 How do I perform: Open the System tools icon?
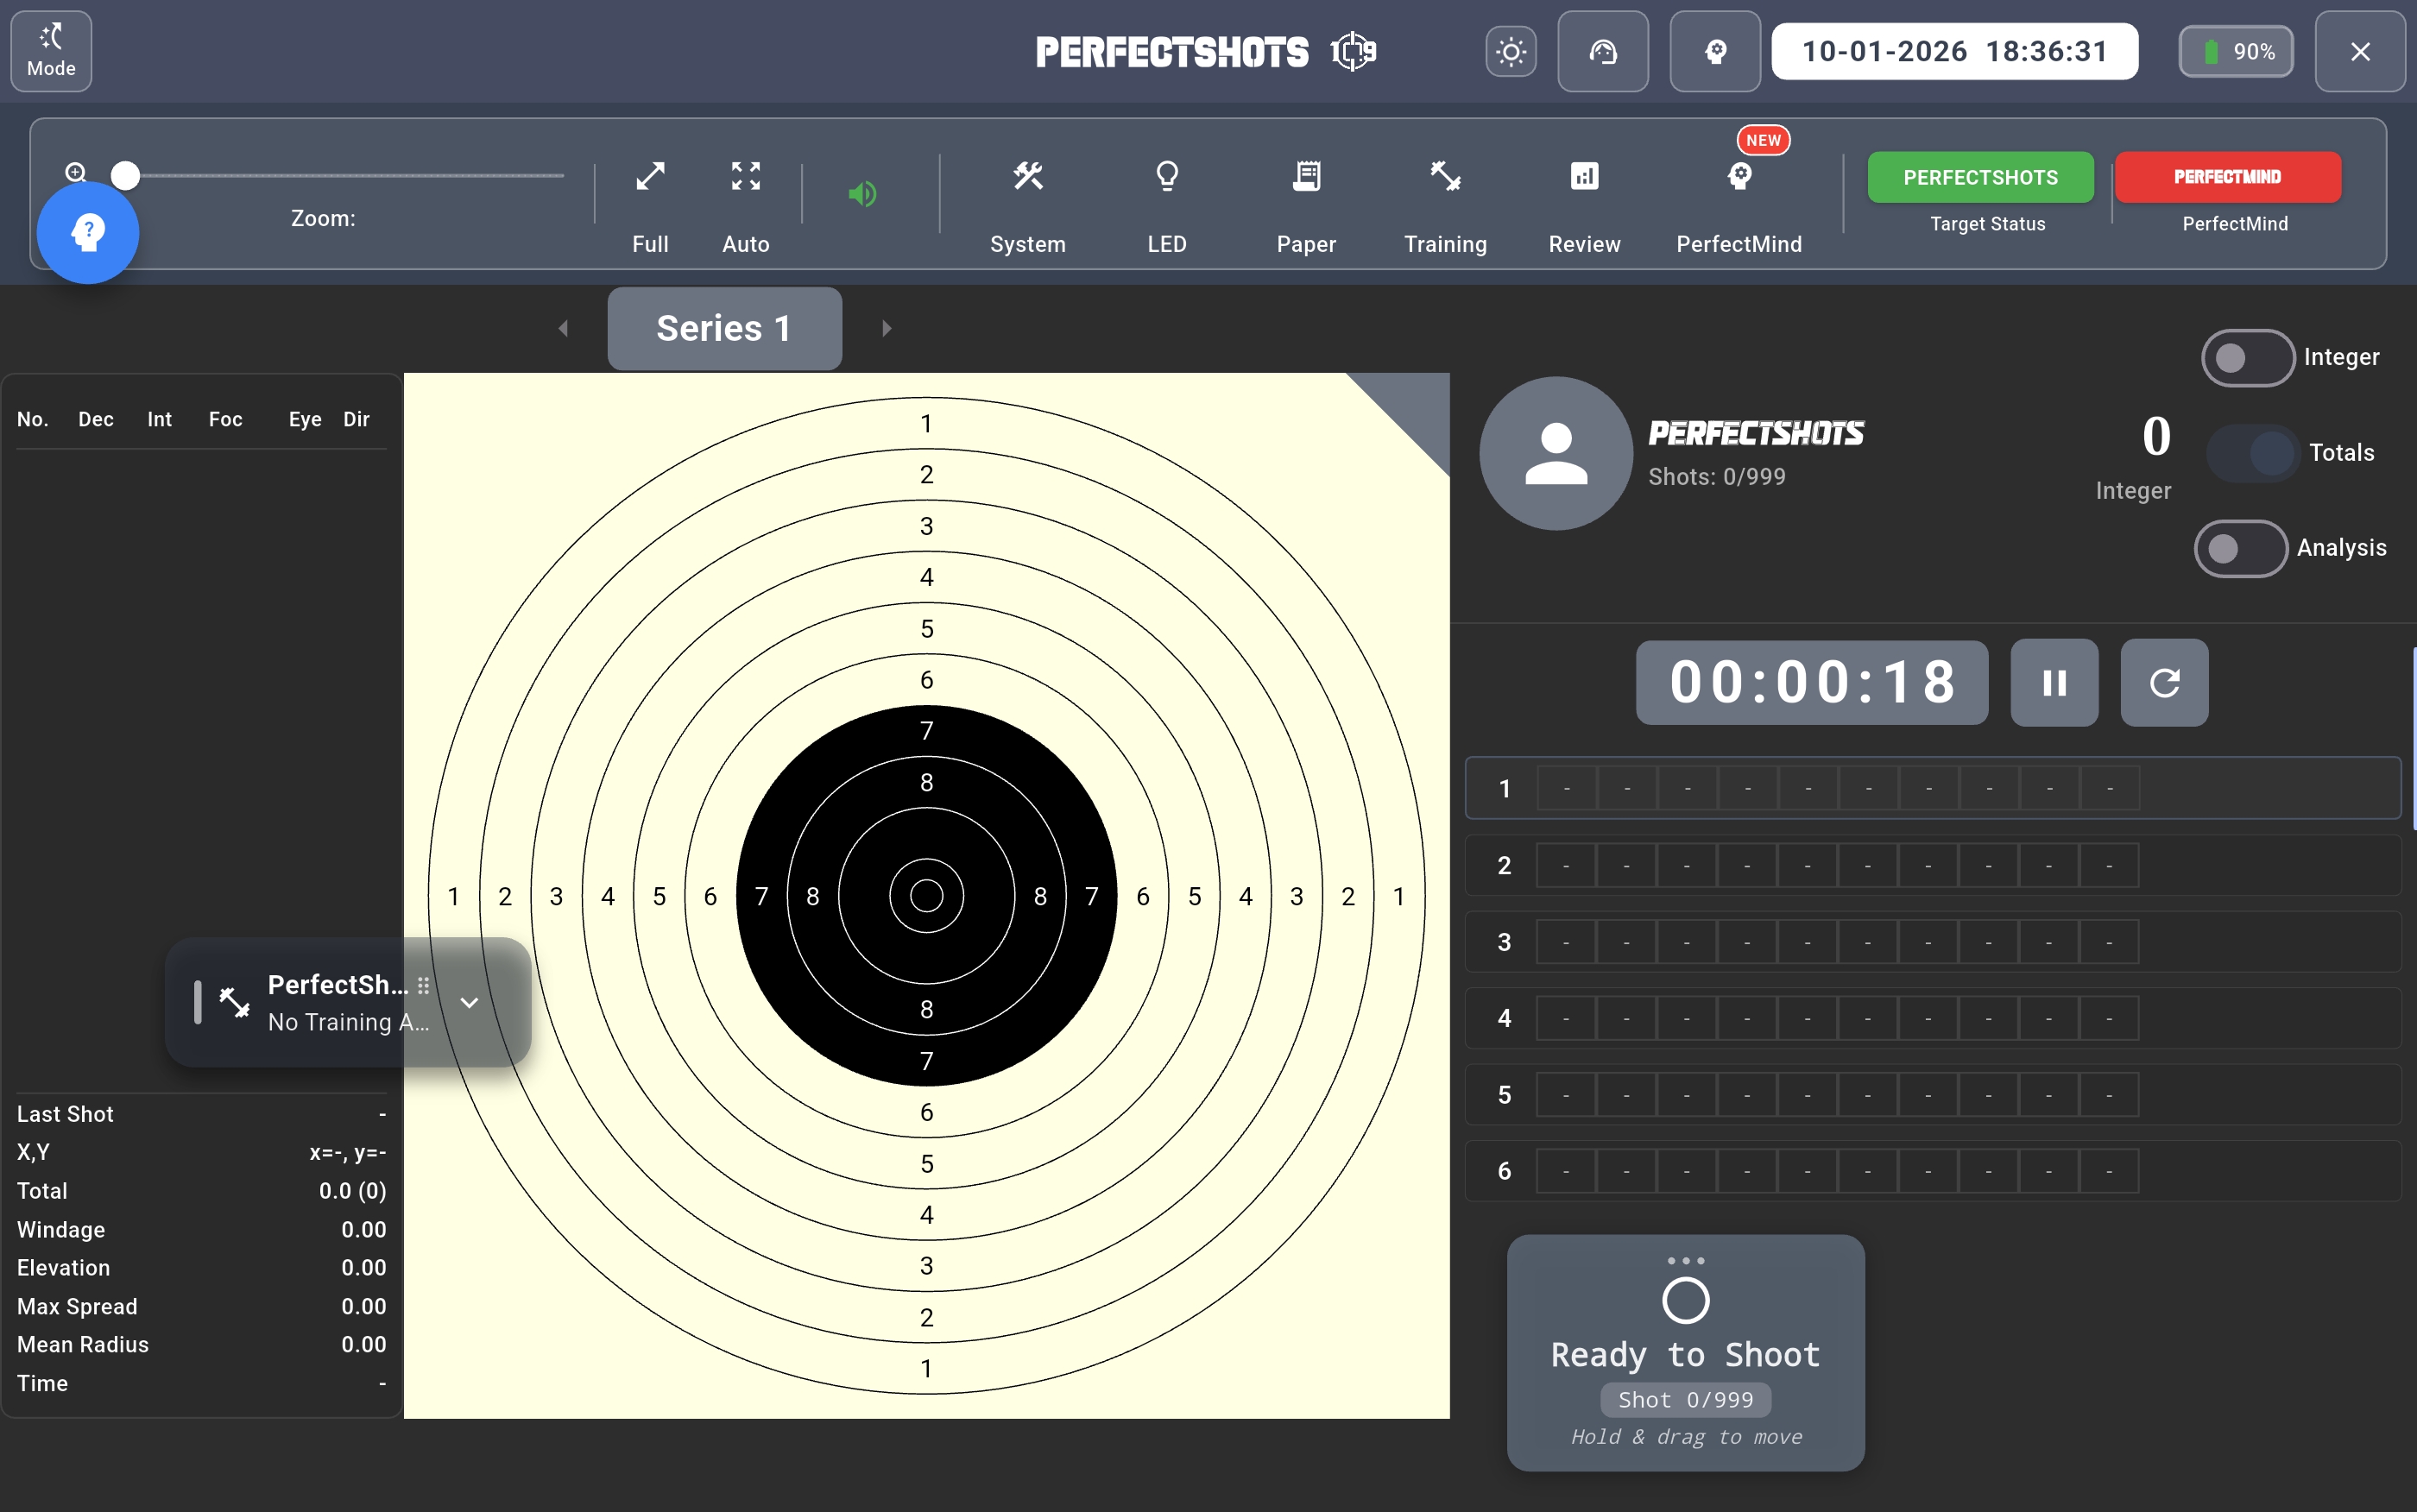(1027, 177)
